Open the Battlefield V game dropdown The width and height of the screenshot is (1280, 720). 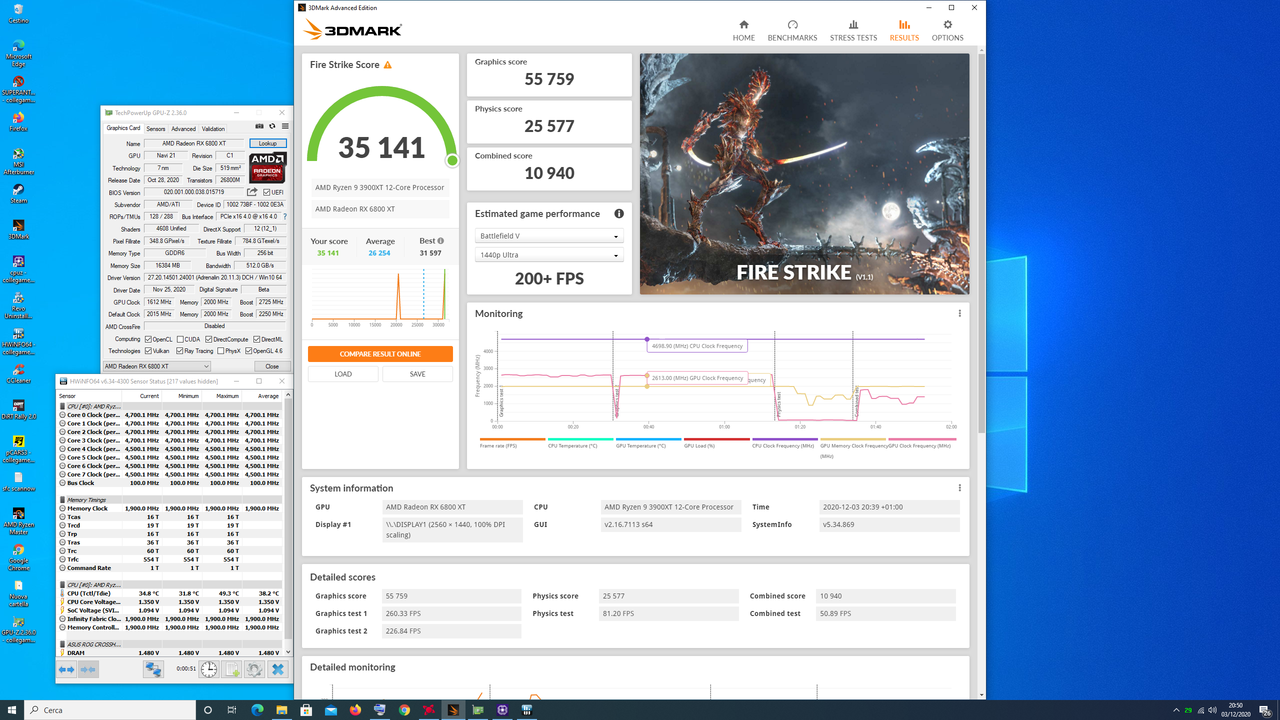tap(548, 235)
